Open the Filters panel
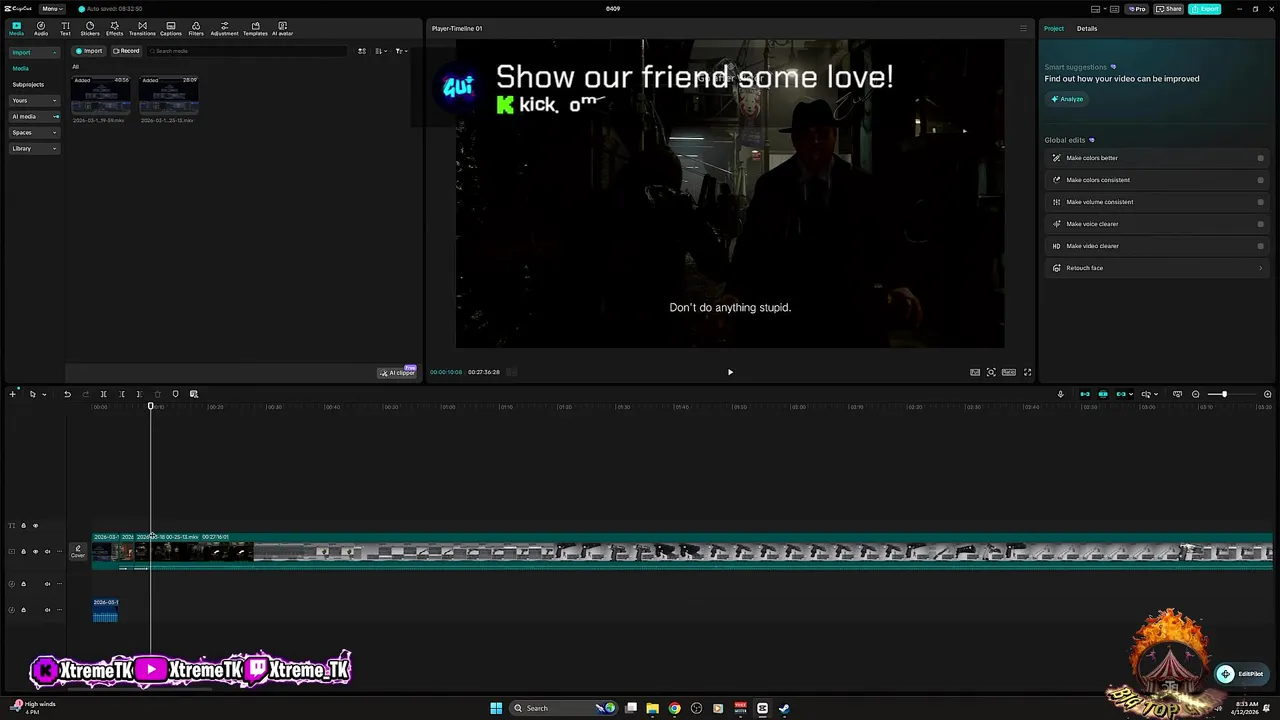This screenshot has width=1280, height=720. [196, 28]
